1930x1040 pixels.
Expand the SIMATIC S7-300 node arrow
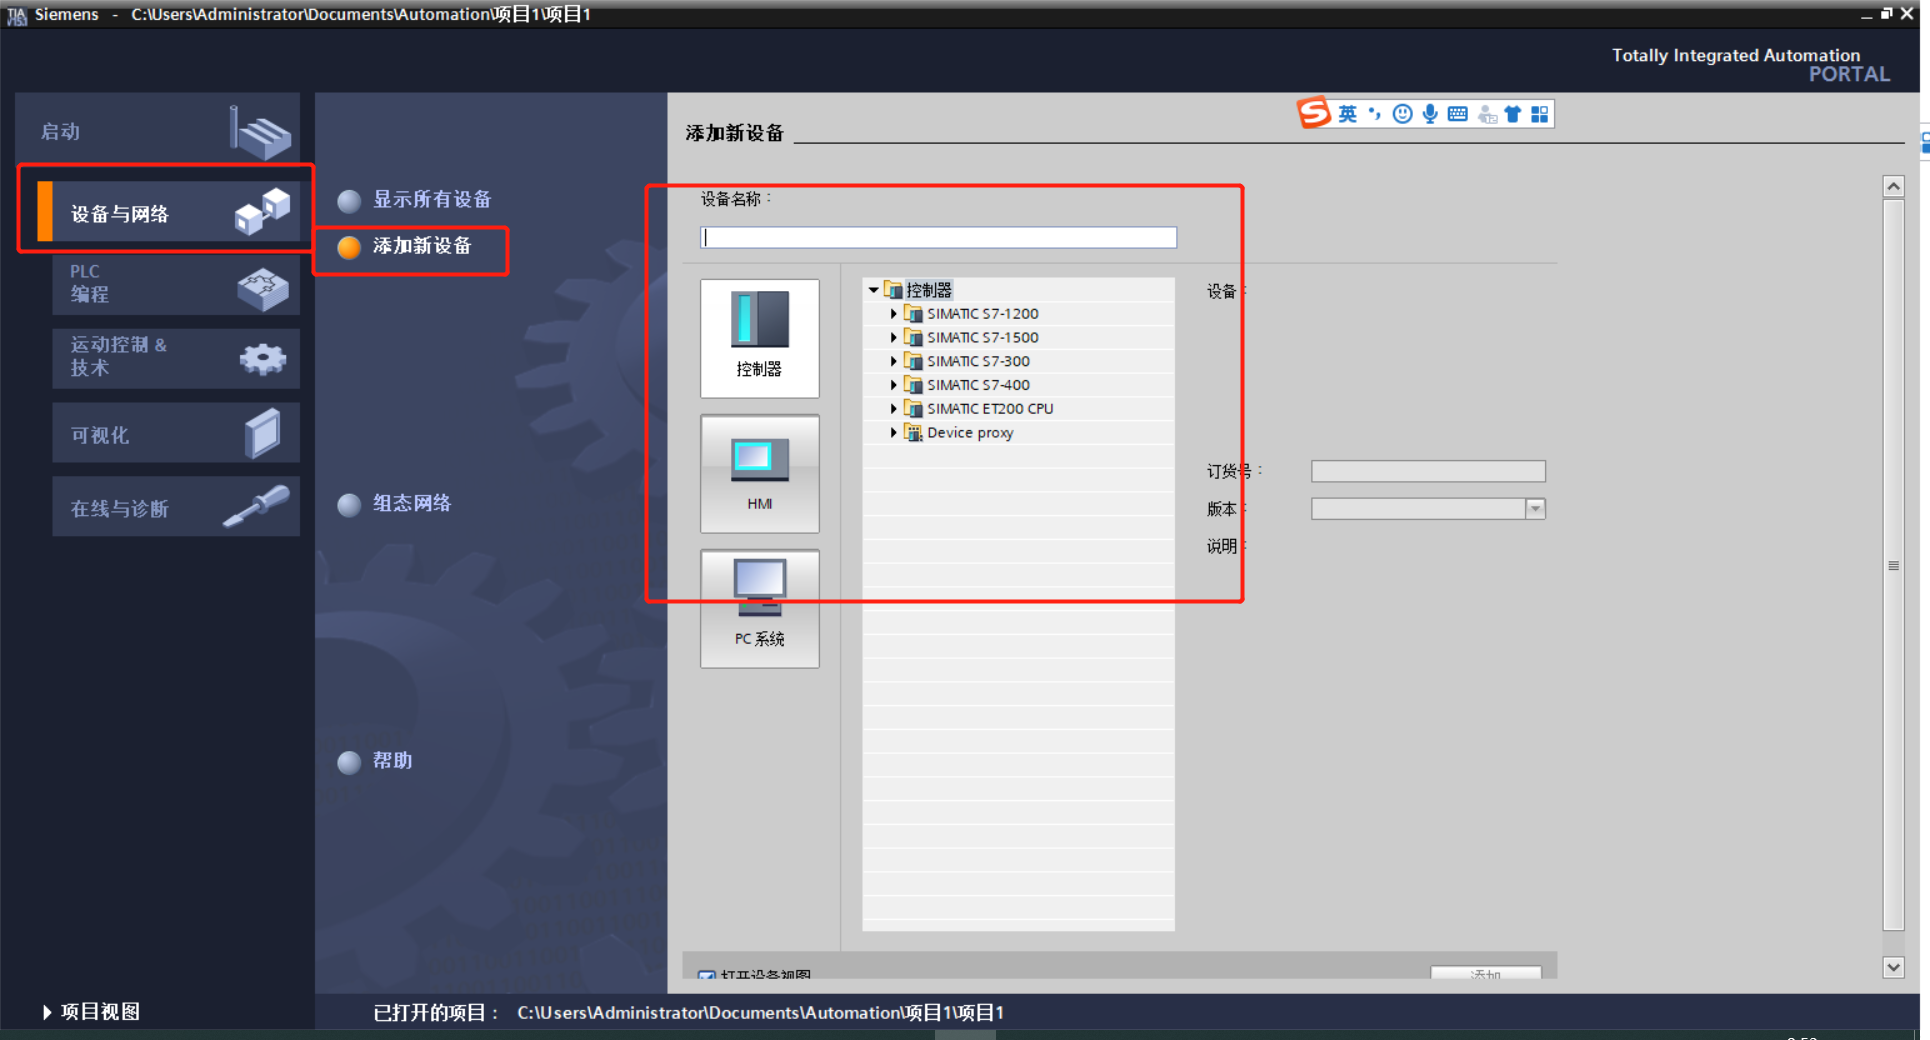893,361
